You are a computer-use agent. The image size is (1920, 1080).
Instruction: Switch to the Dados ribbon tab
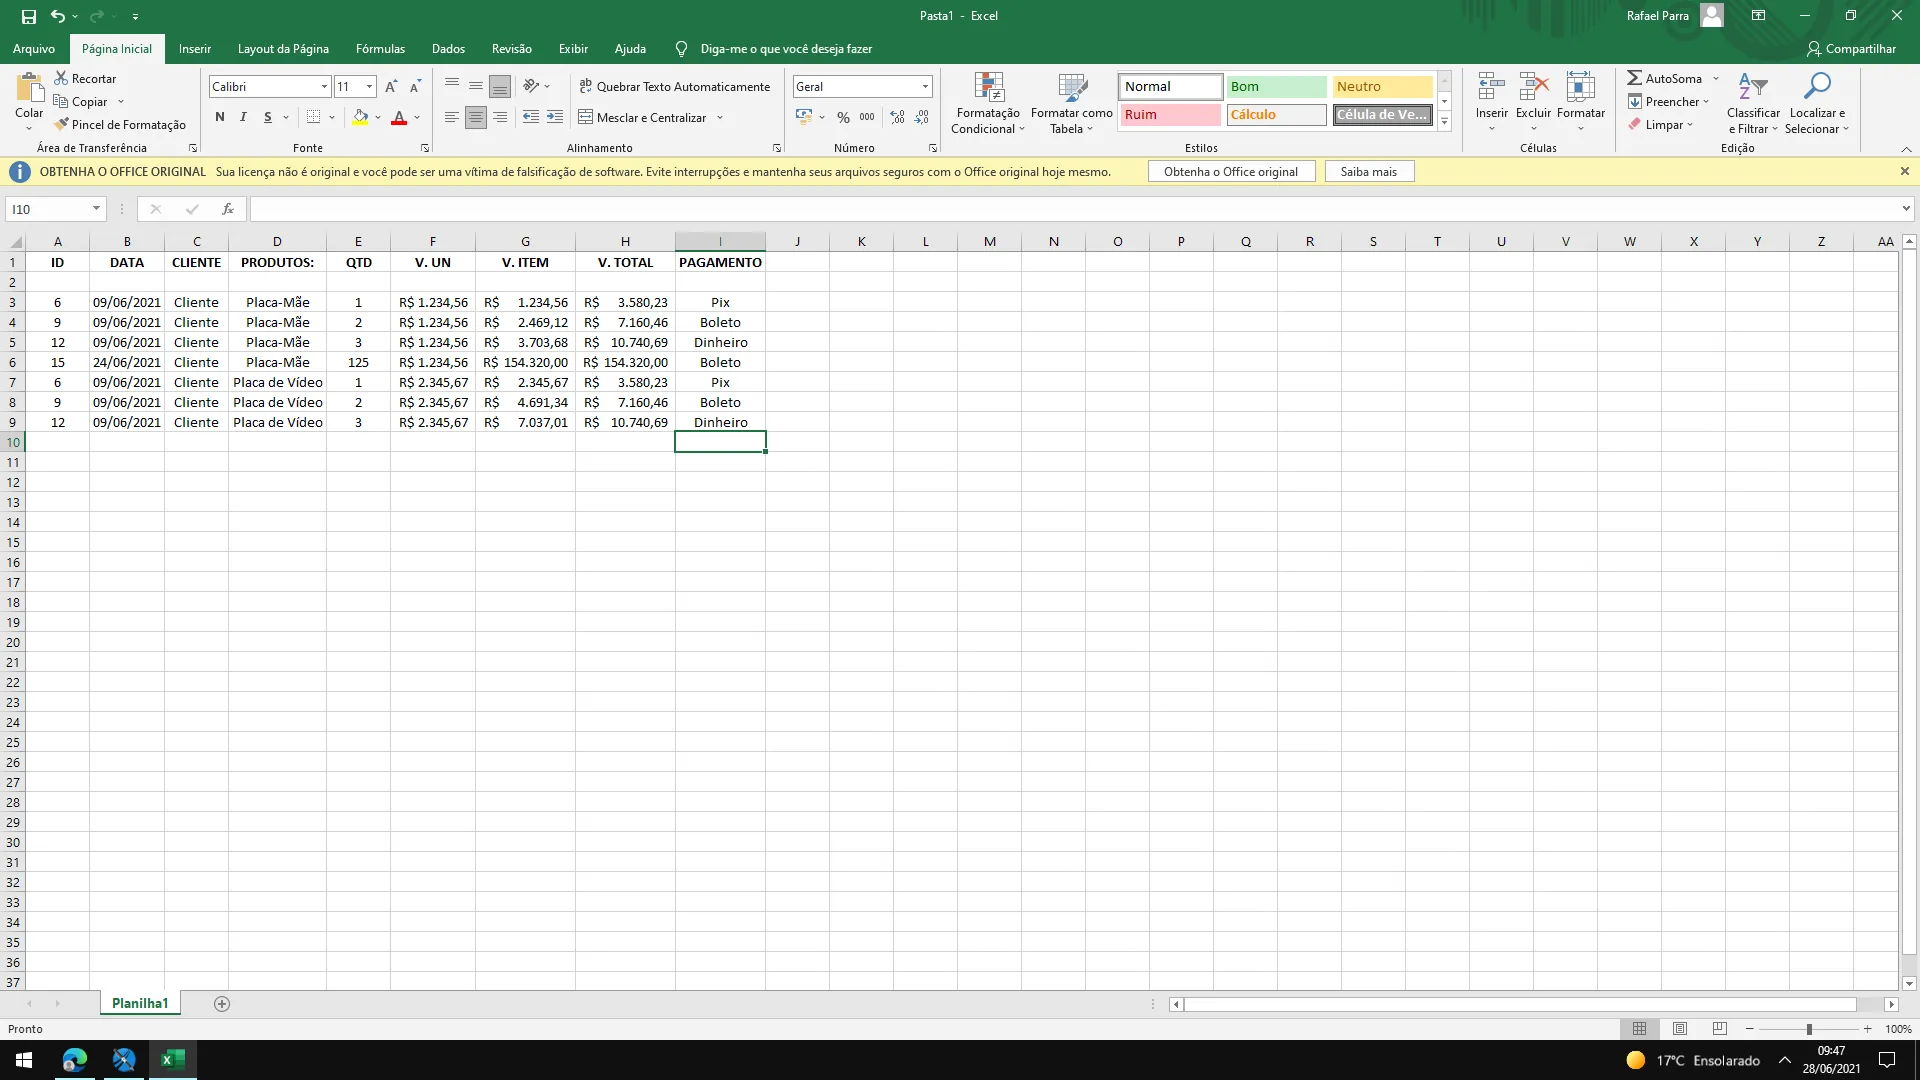click(448, 48)
